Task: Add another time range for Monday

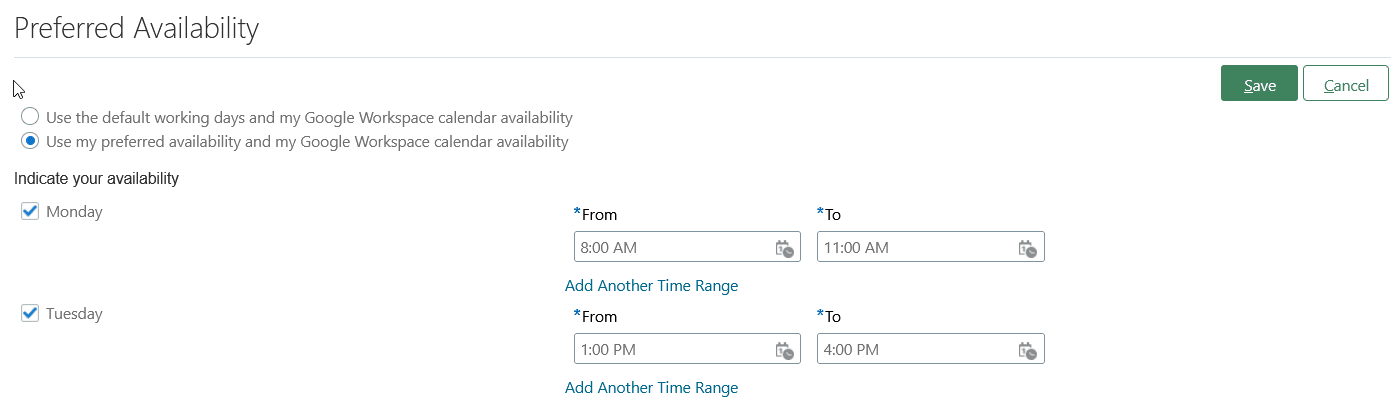Action: (x=651, y=286)
